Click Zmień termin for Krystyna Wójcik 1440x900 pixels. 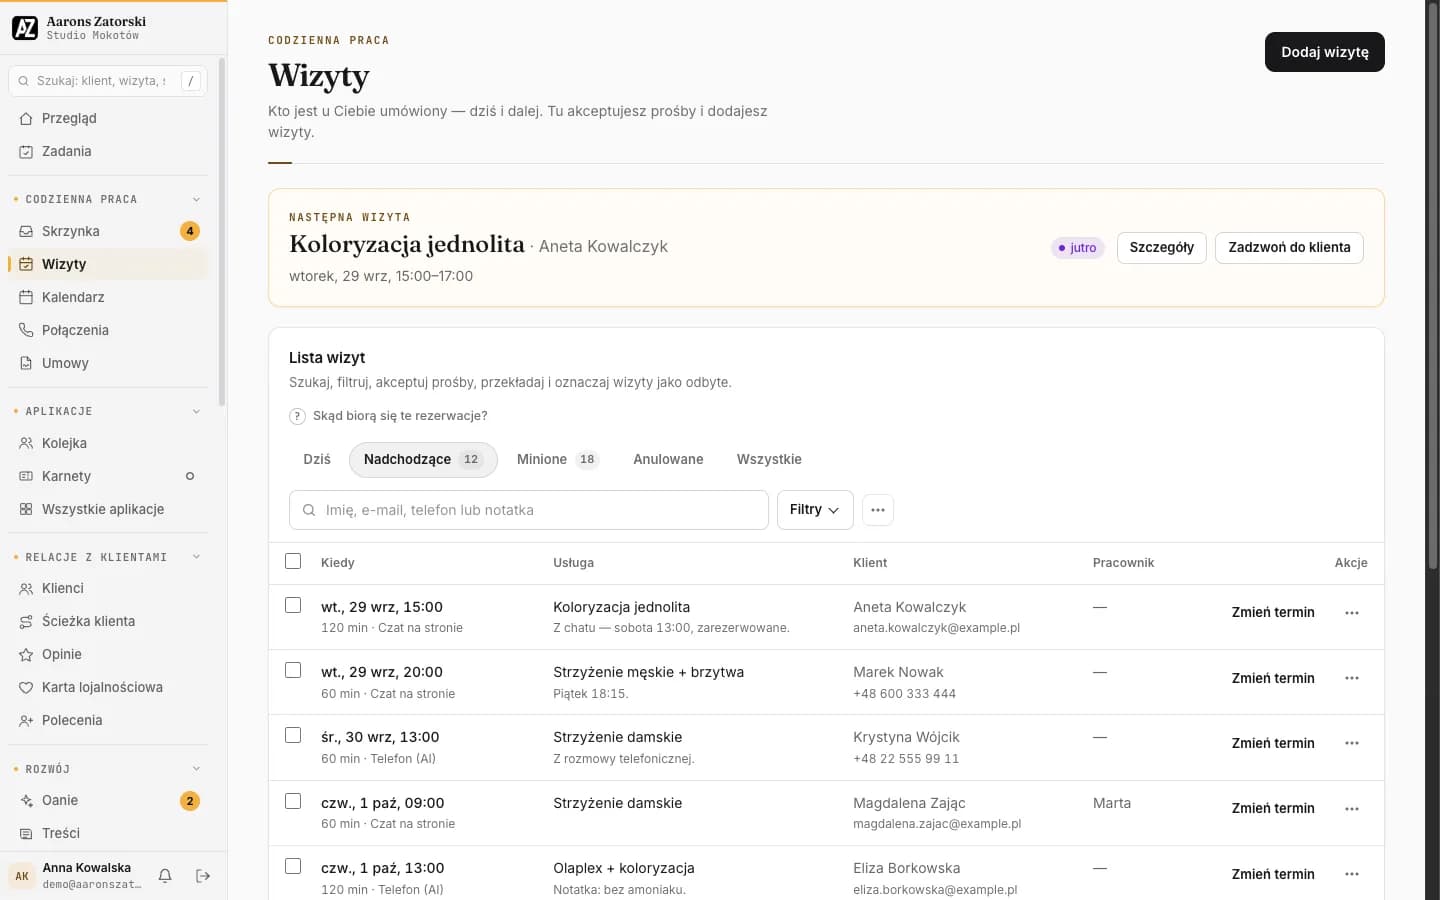1273,743
